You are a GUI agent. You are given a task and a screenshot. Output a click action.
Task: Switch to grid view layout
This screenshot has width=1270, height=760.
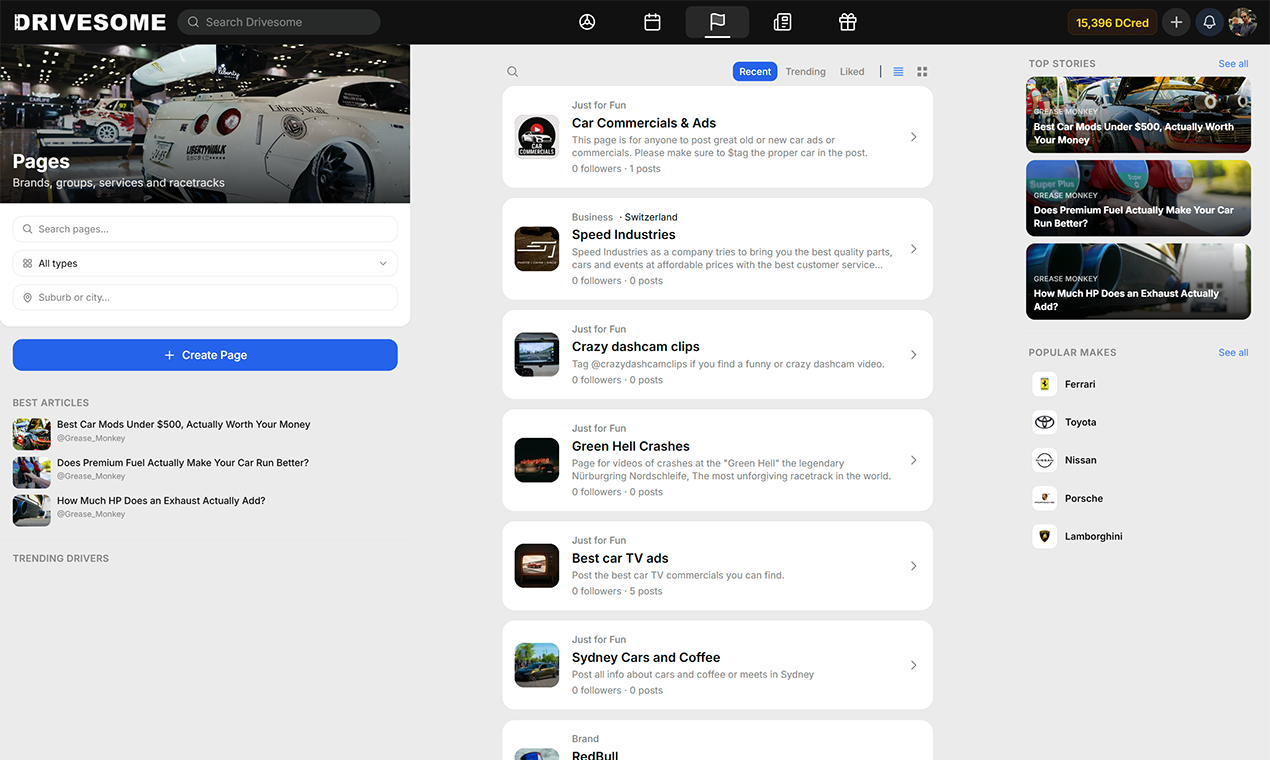pyautogui.click(x=922, y=72)
